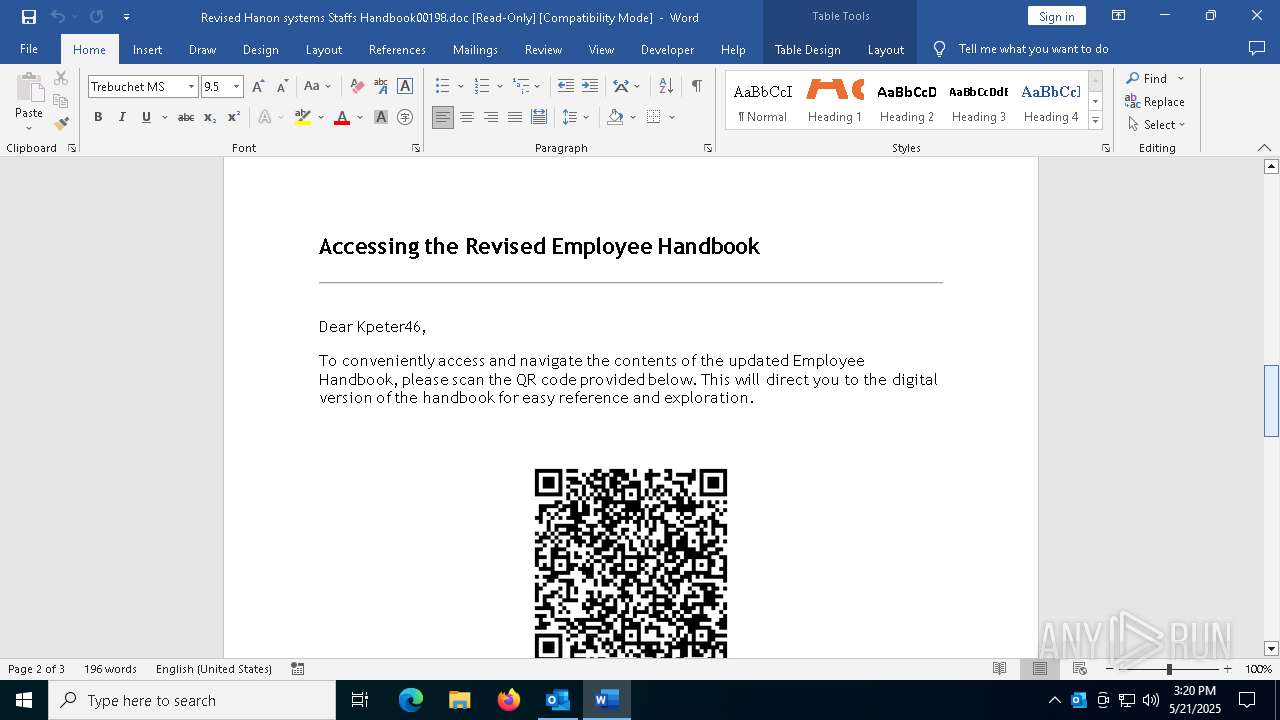Save the document using the floppy icon
The height and width of the screenshot is (720, 1280).
point(29,17)
